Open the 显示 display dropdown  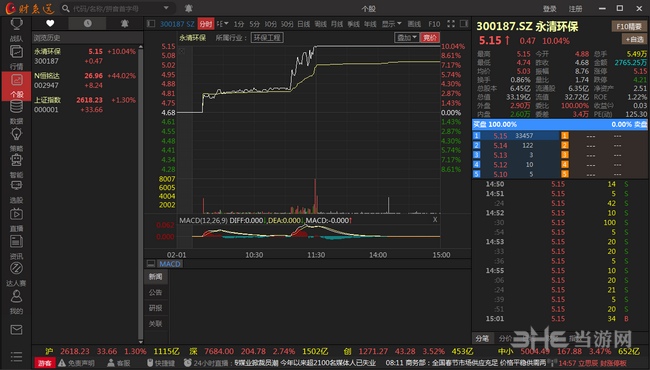[391, 24]
